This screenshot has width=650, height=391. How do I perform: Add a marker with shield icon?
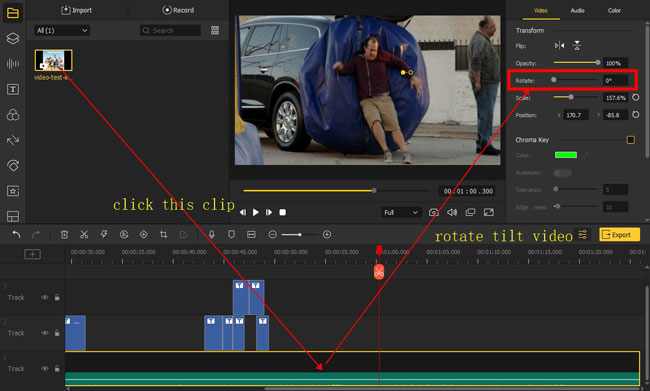coord(231,234)
